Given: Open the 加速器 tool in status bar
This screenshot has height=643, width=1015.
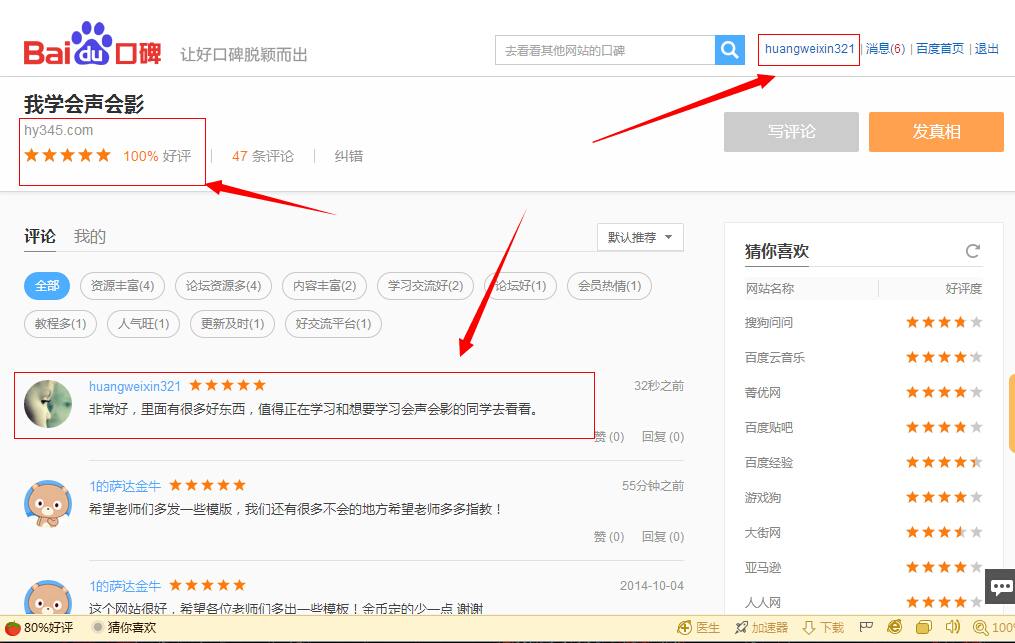Looking at the screenshot, I should [761, 627].
